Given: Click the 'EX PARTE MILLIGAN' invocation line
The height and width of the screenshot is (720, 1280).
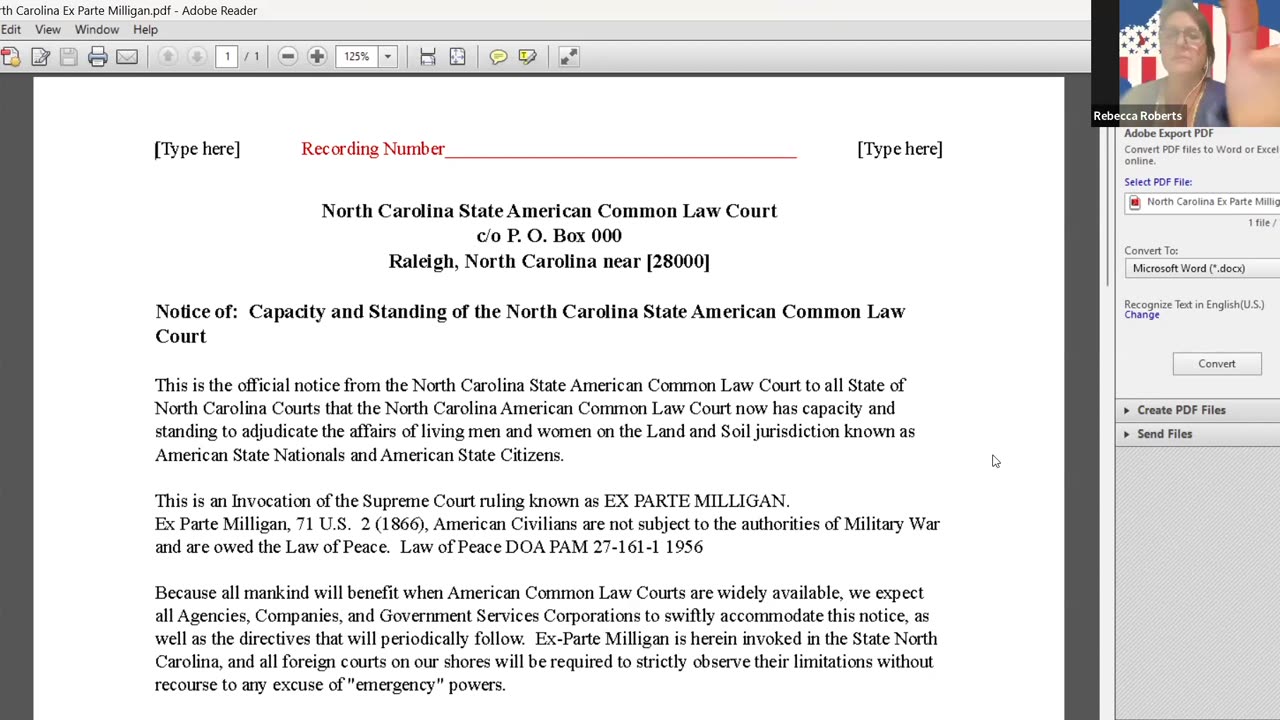Looking at the screenshot, I should coord(472,501).
